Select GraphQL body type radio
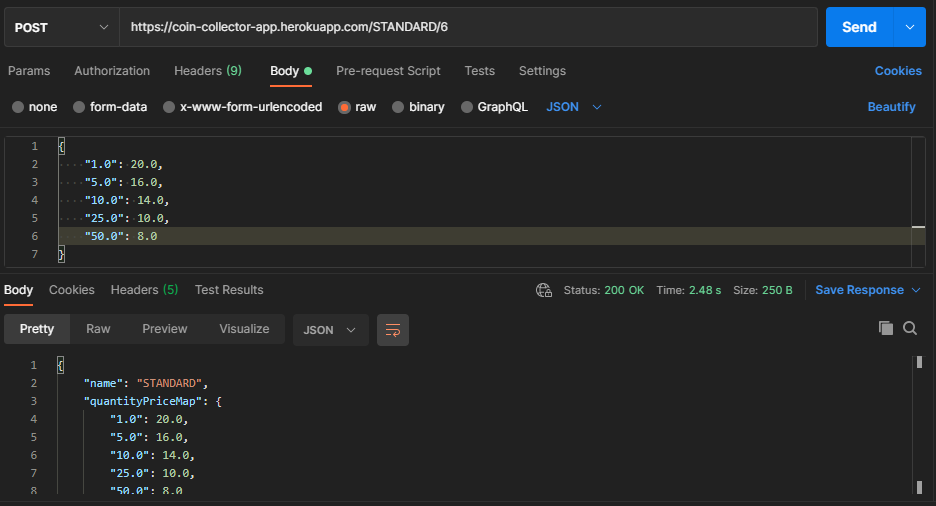The width and height of the screenshot is (936, 506). click(x=467, y=107)
